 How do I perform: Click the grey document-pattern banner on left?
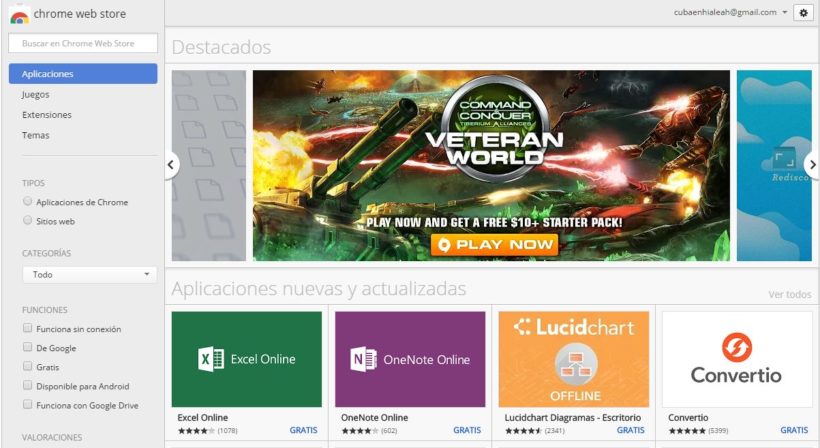tap(209, 166)
